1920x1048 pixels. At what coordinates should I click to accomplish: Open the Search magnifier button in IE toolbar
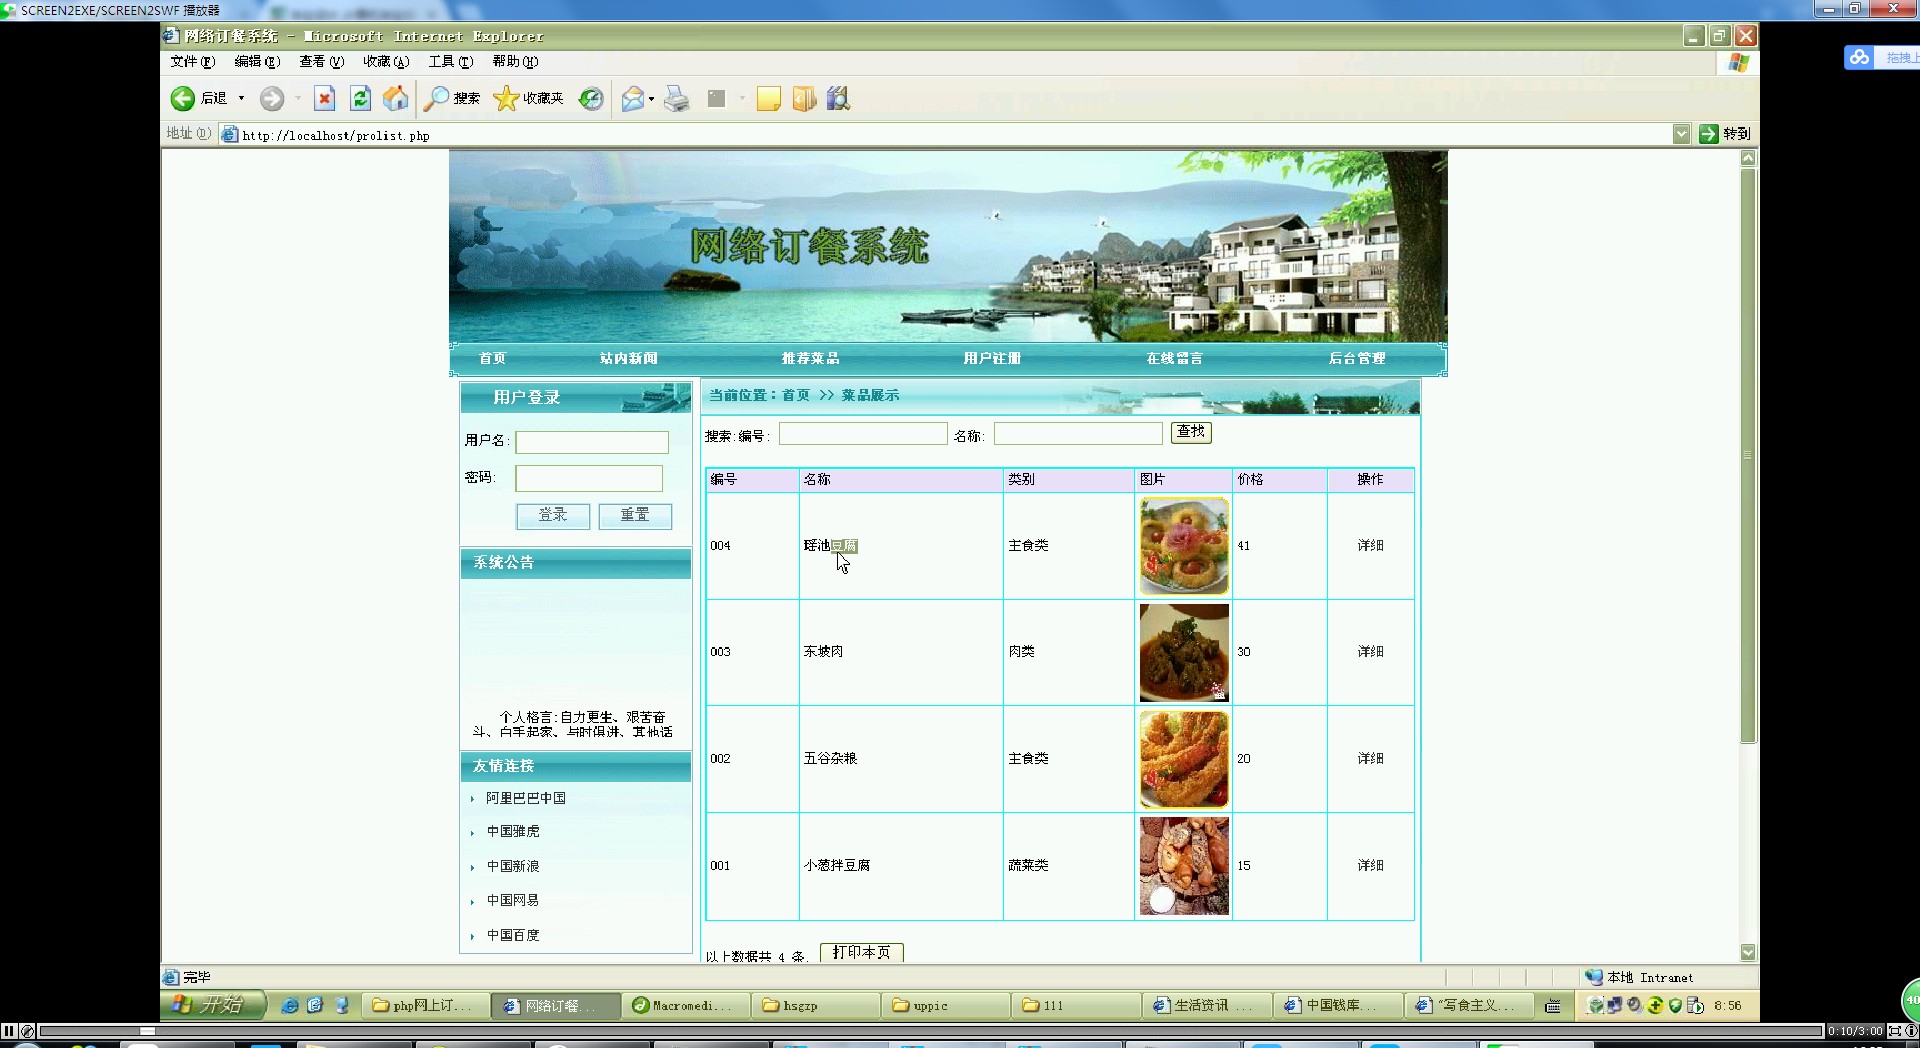pyautogui.click(x=451, y=98)
